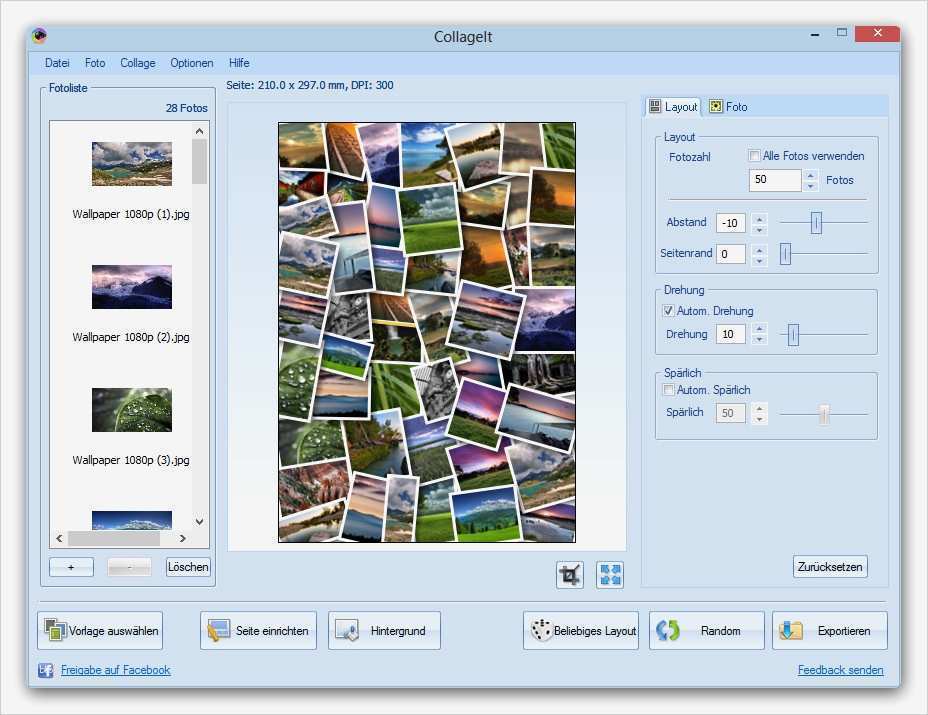Click the Seite einrichten page setup icon

(219, 630)
